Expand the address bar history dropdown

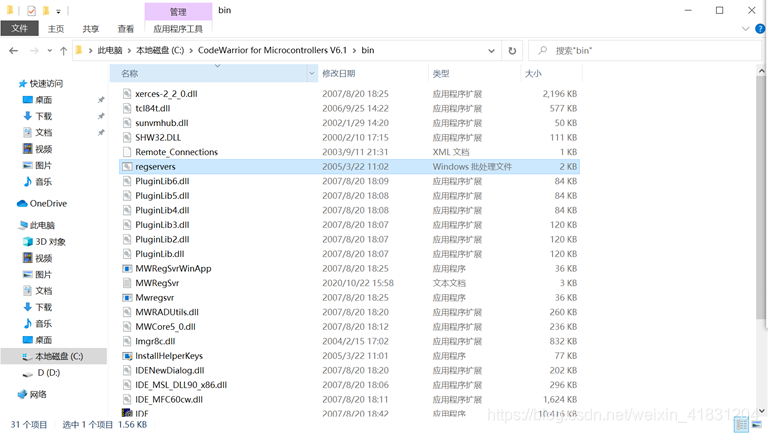[x=491, y=50]
